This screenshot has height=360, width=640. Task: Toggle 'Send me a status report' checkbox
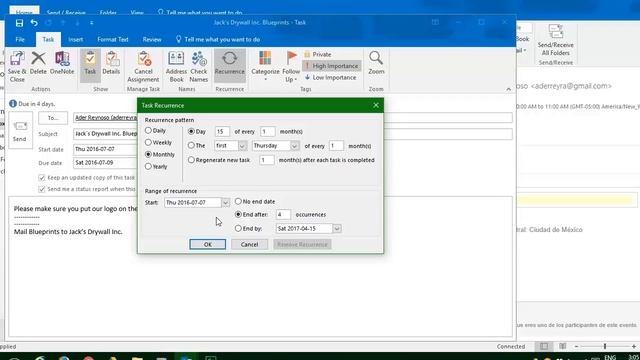pyautogui.click(x=42, y=189)
